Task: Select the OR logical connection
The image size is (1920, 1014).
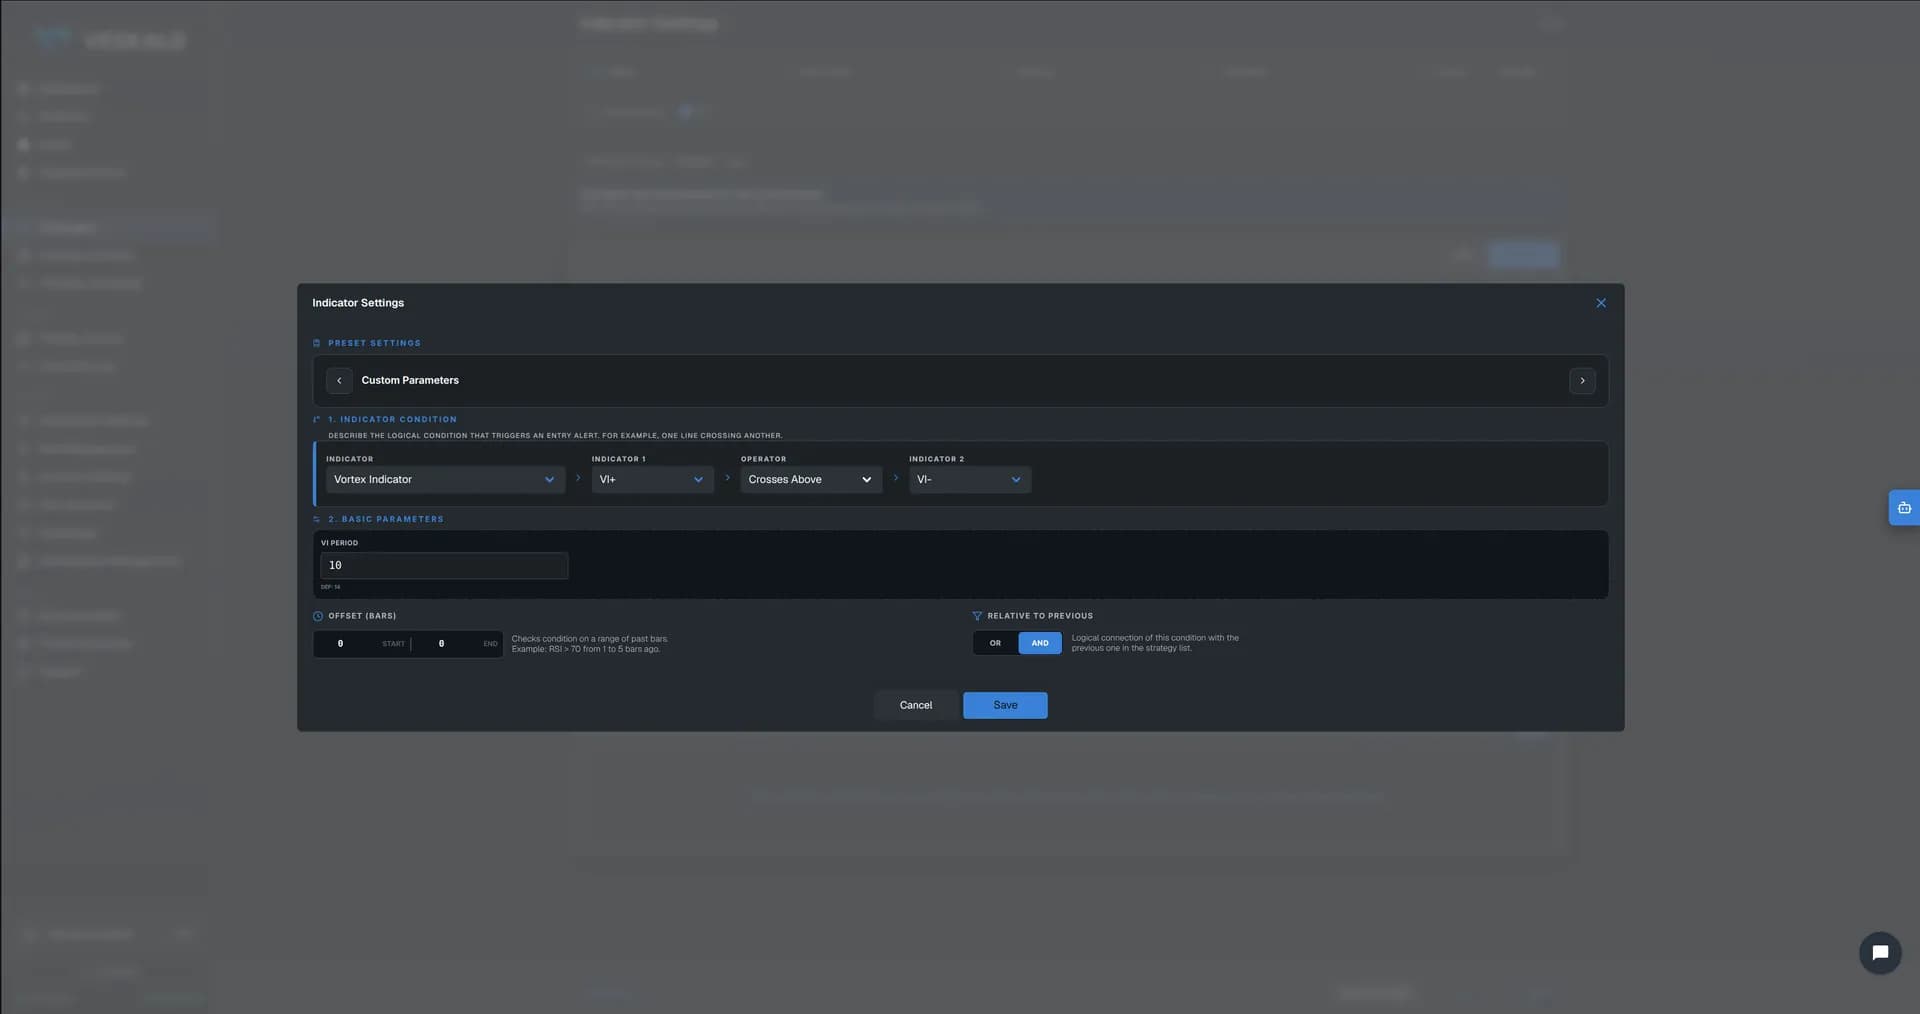Action: pos(995,643)
